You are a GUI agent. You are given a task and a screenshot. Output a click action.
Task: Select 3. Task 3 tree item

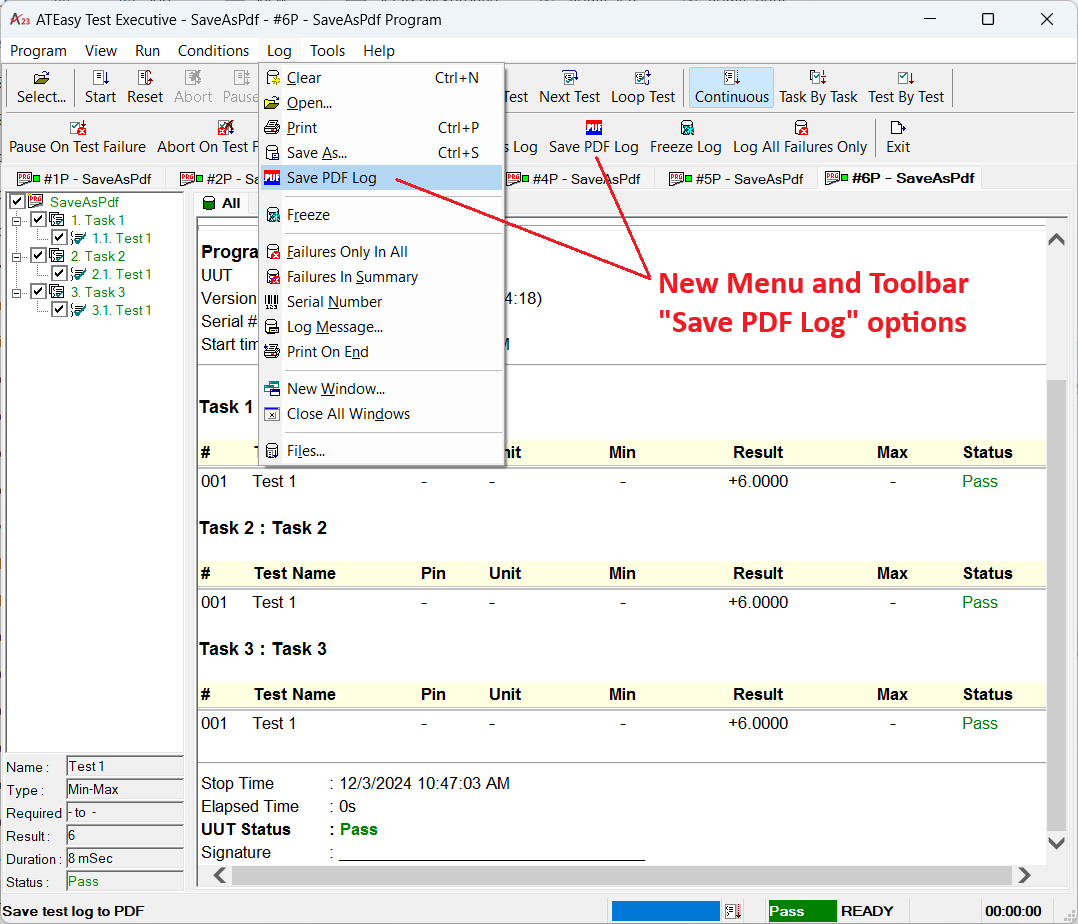[98, 292]
